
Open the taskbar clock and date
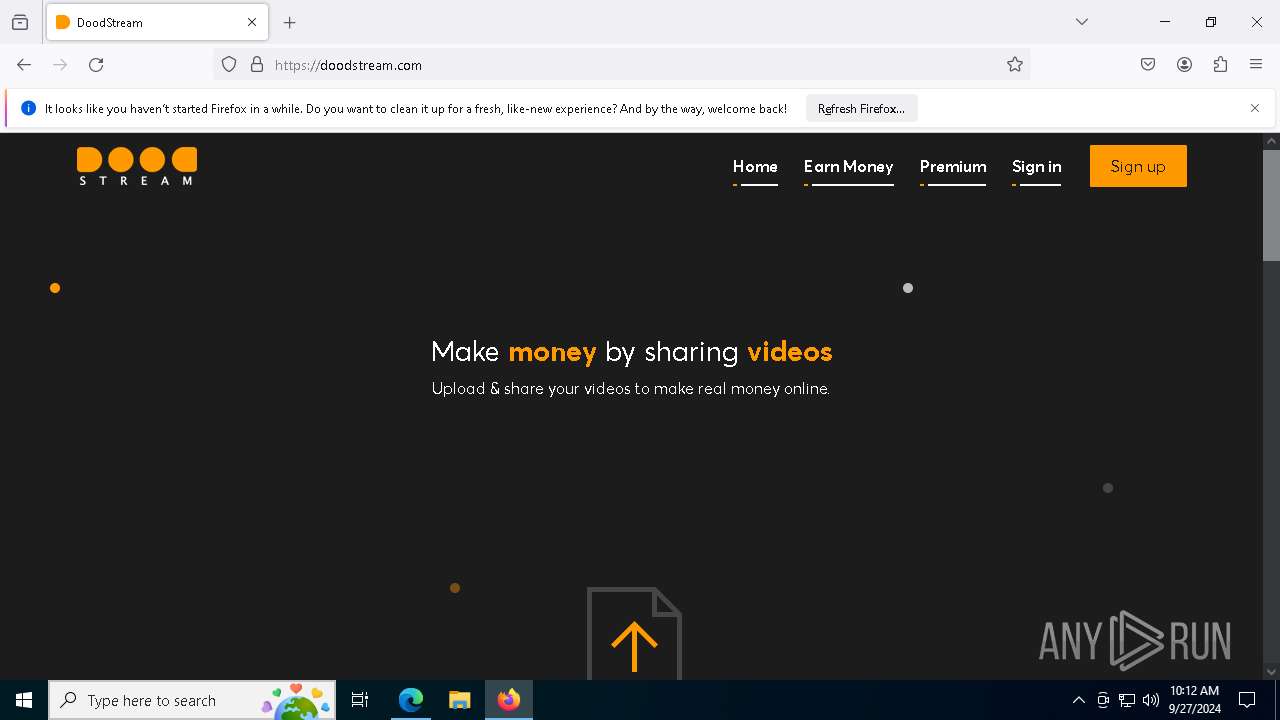point(1194,700)
